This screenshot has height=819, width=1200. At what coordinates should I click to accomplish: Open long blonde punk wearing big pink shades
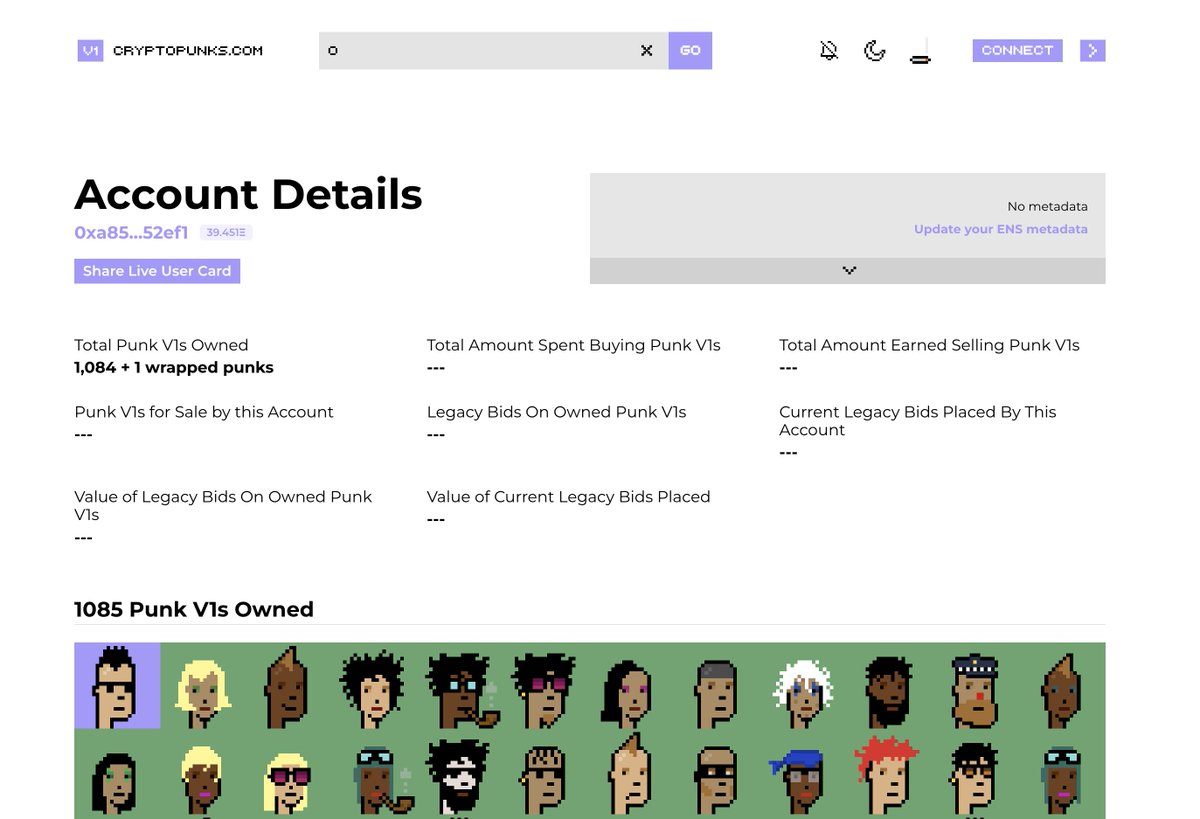[289, 774]
